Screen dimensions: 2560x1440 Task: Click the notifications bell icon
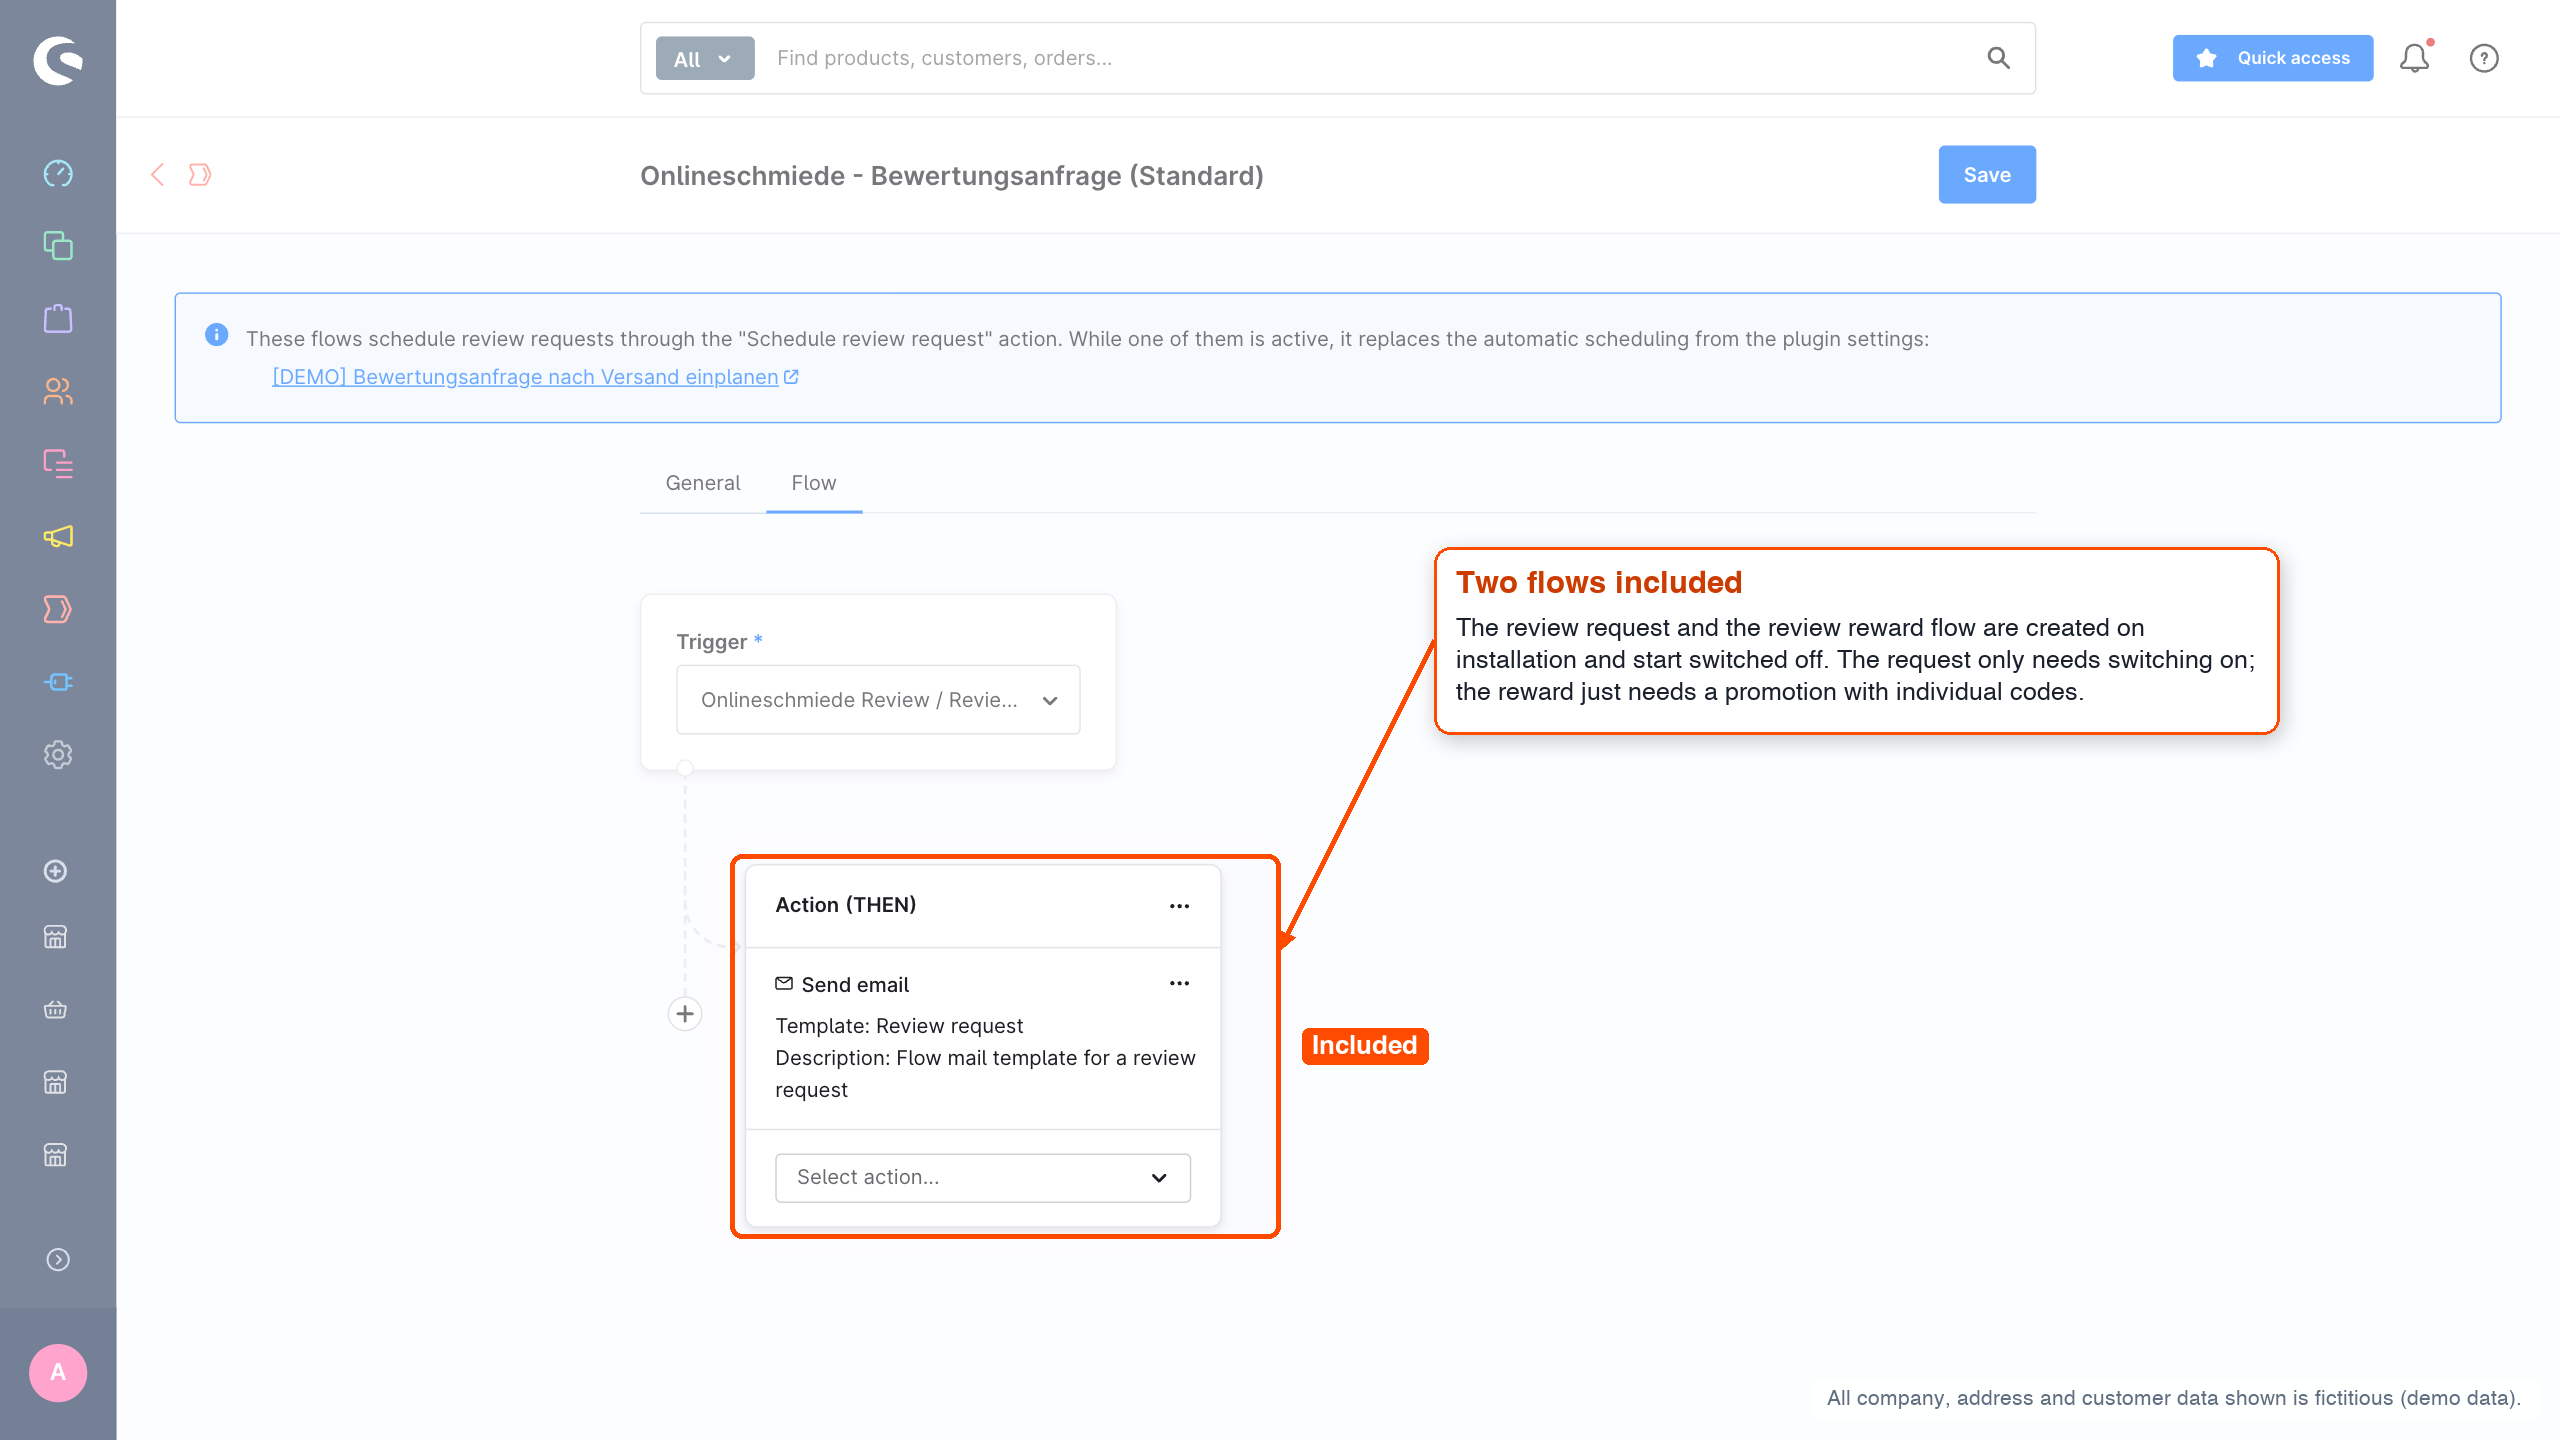pyautogui.click(x=2415, y=58)
